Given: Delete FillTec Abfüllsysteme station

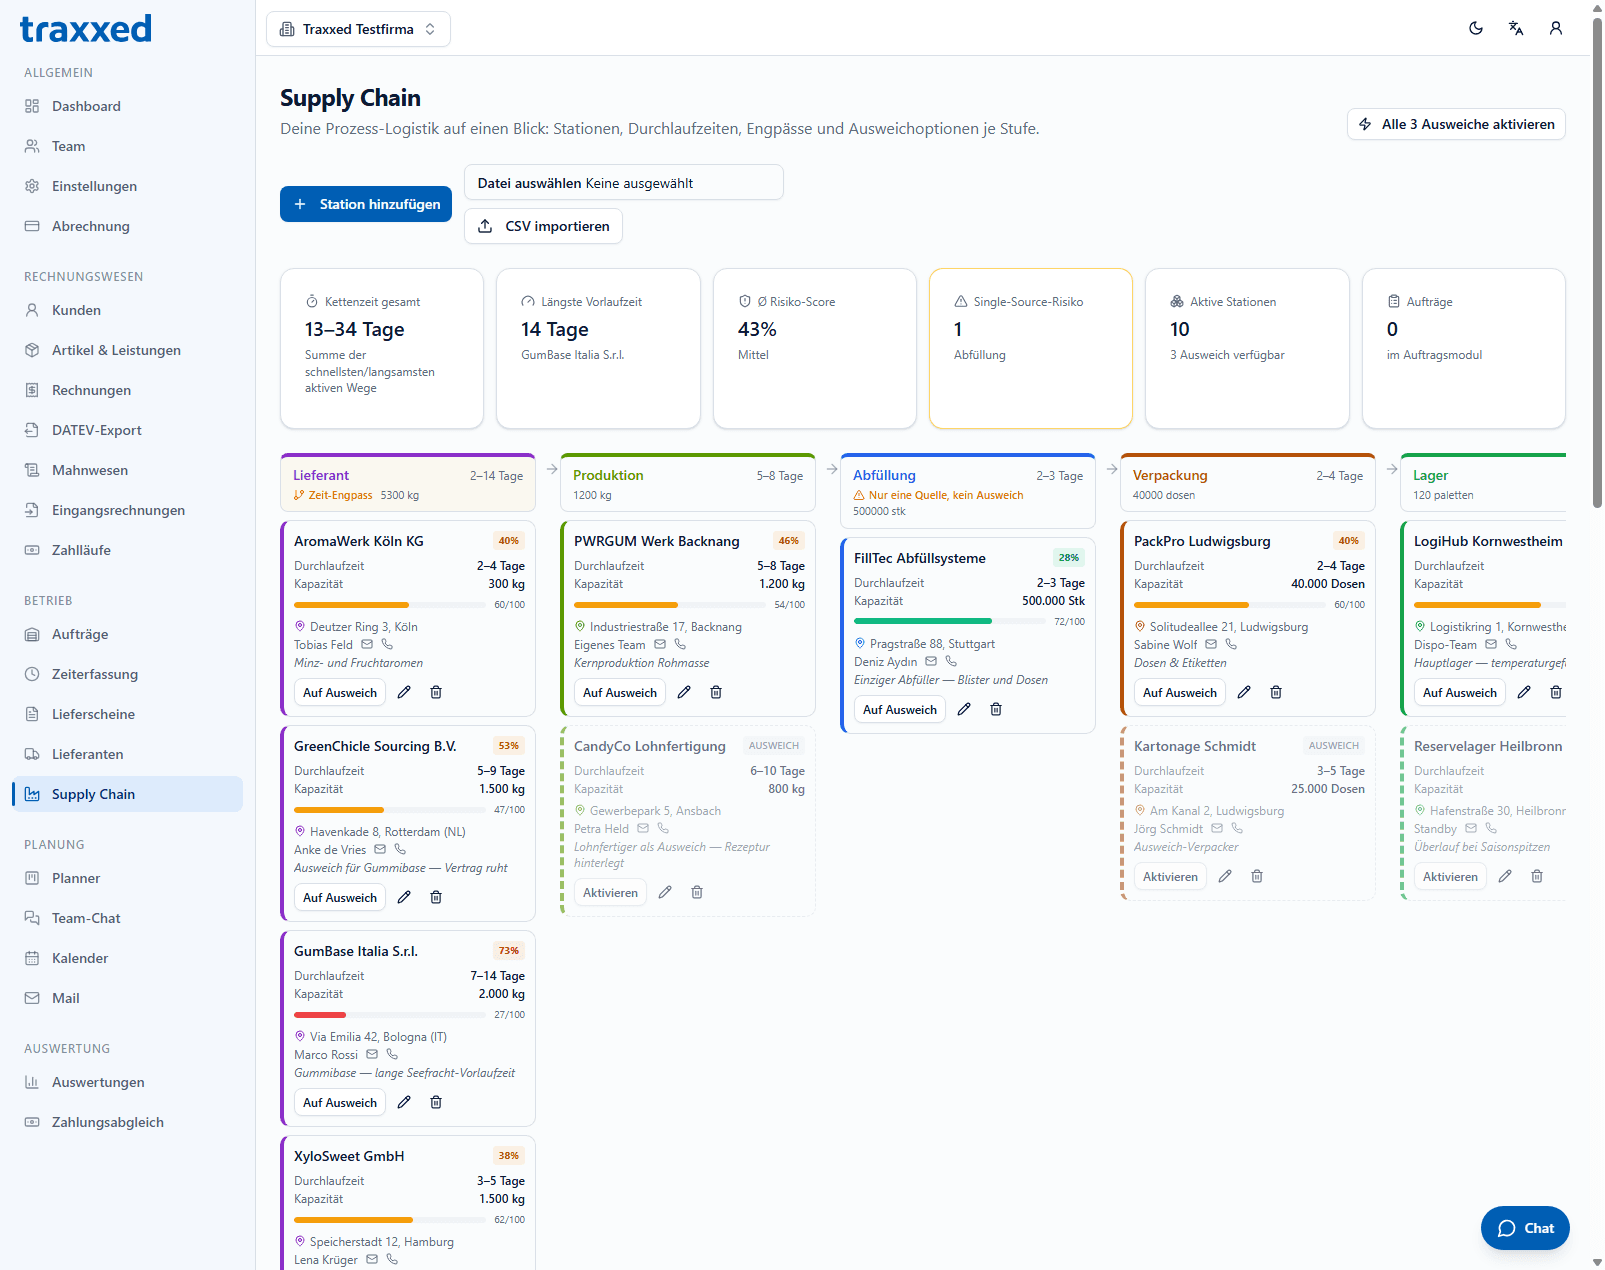Looking at the screenshot, I should (x=996, y=709).
